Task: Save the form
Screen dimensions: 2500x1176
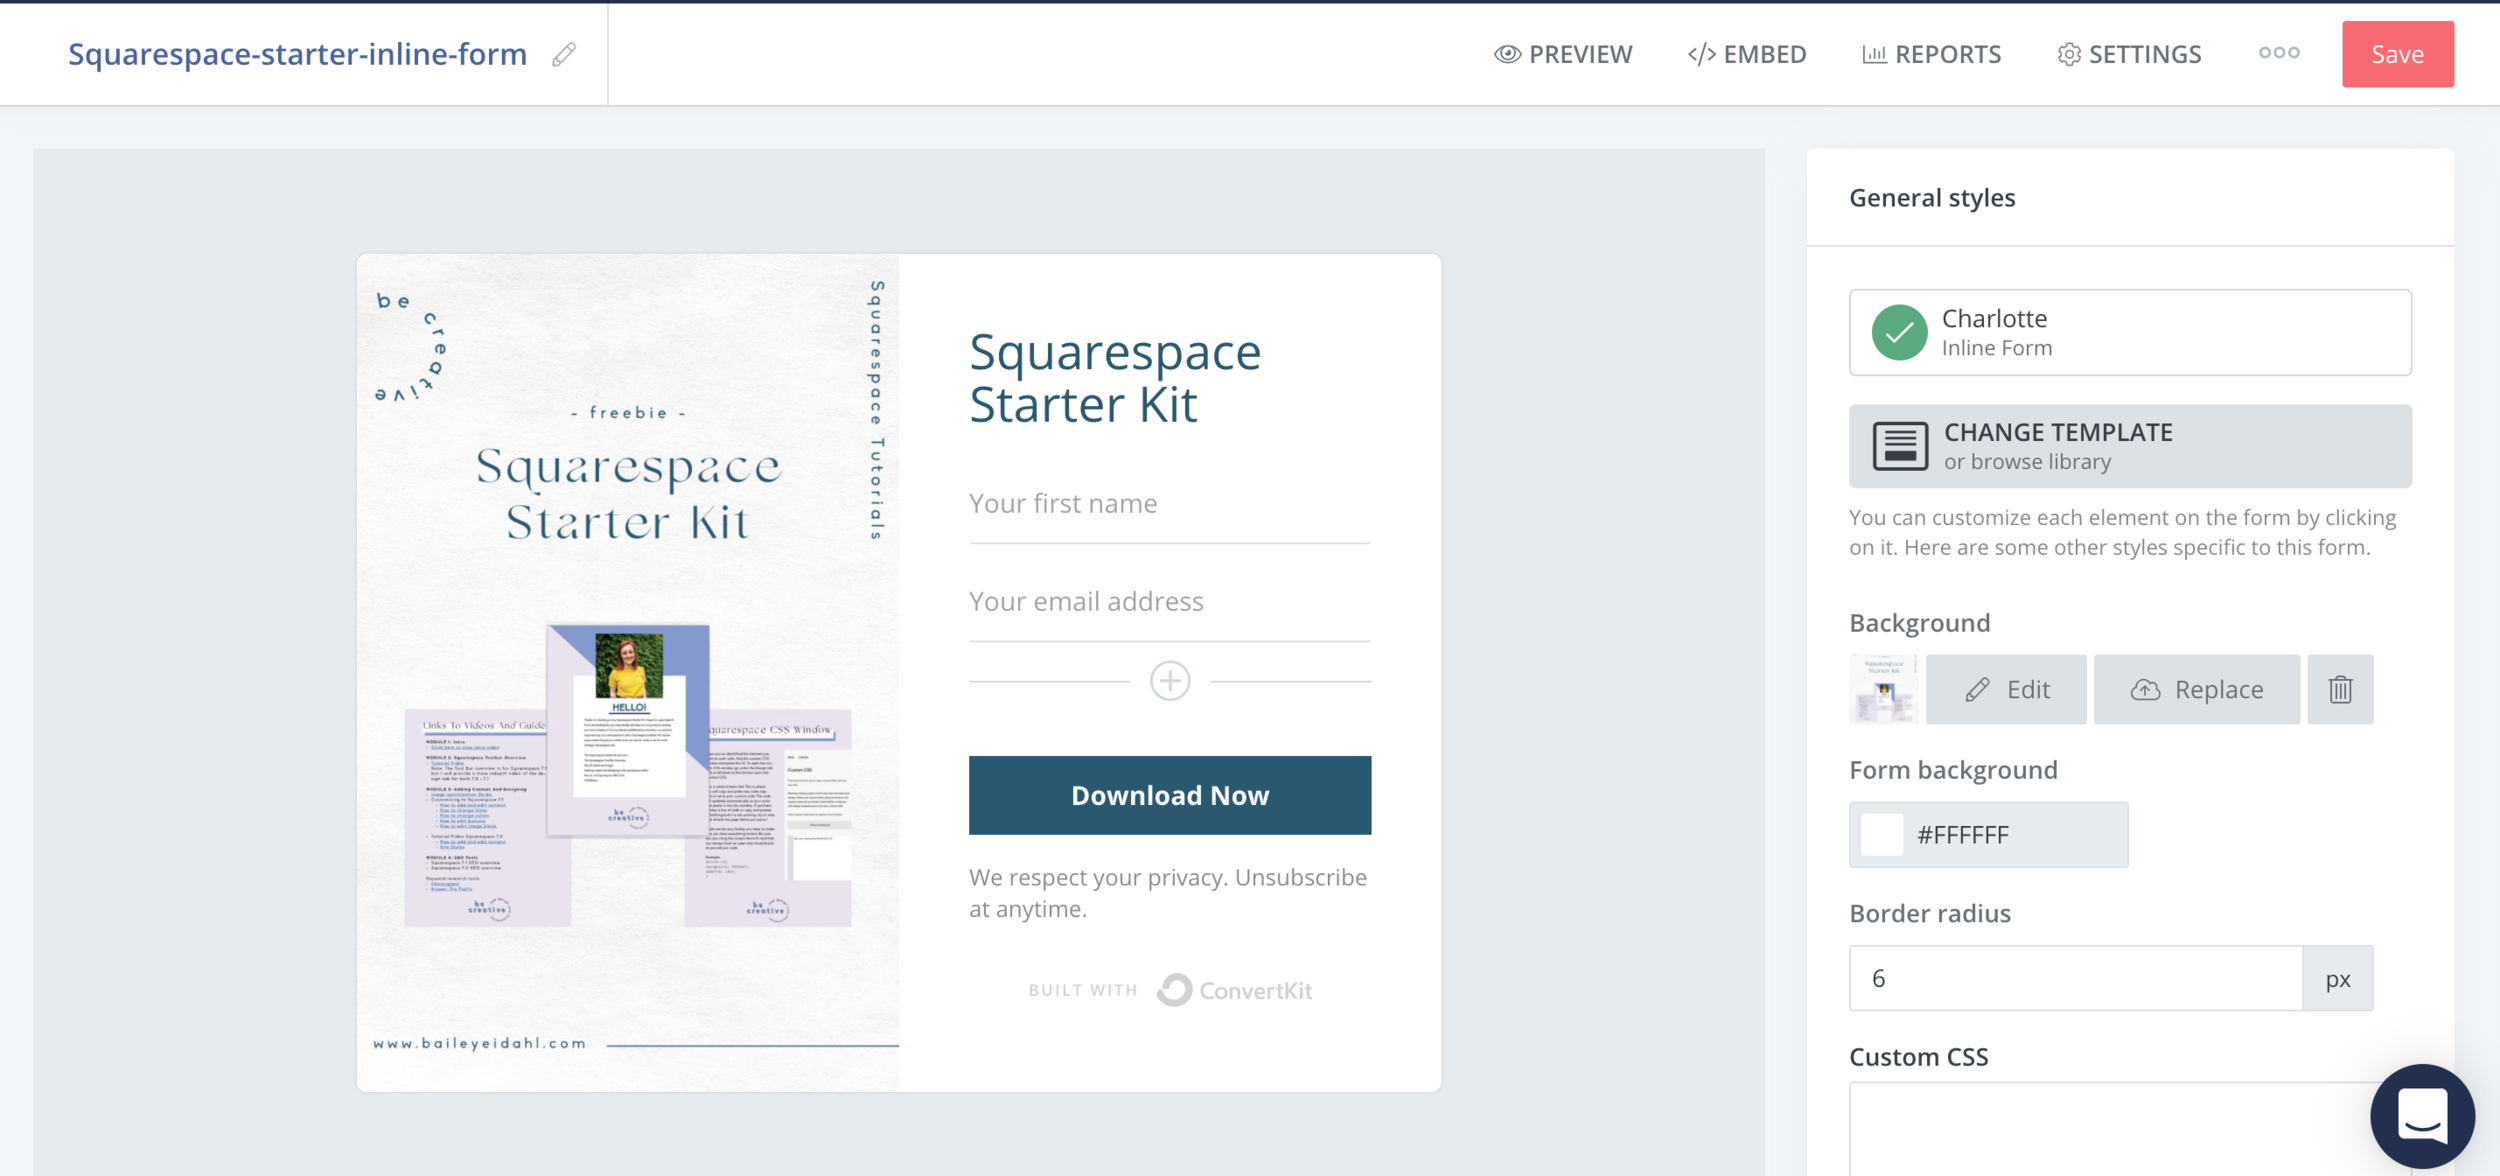Action: [2397, 54]
